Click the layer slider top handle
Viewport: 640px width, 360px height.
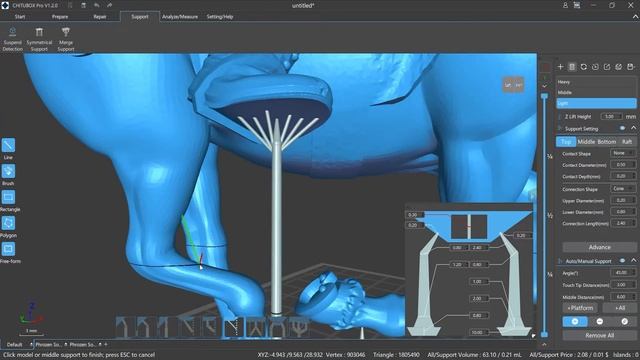[x=544, y=96]
